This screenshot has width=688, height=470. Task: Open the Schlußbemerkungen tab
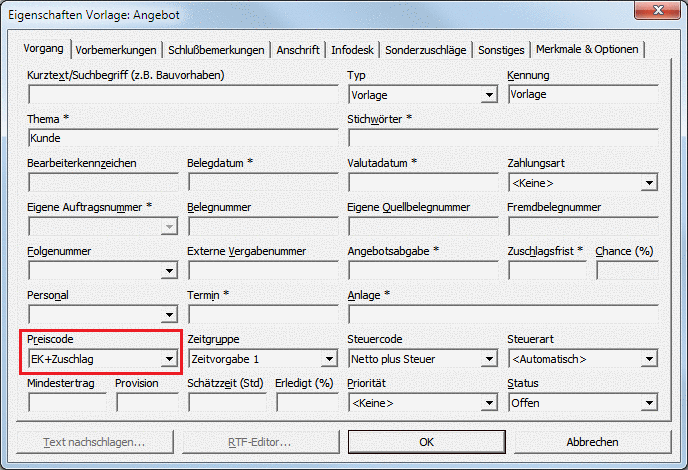pos(216,50)
